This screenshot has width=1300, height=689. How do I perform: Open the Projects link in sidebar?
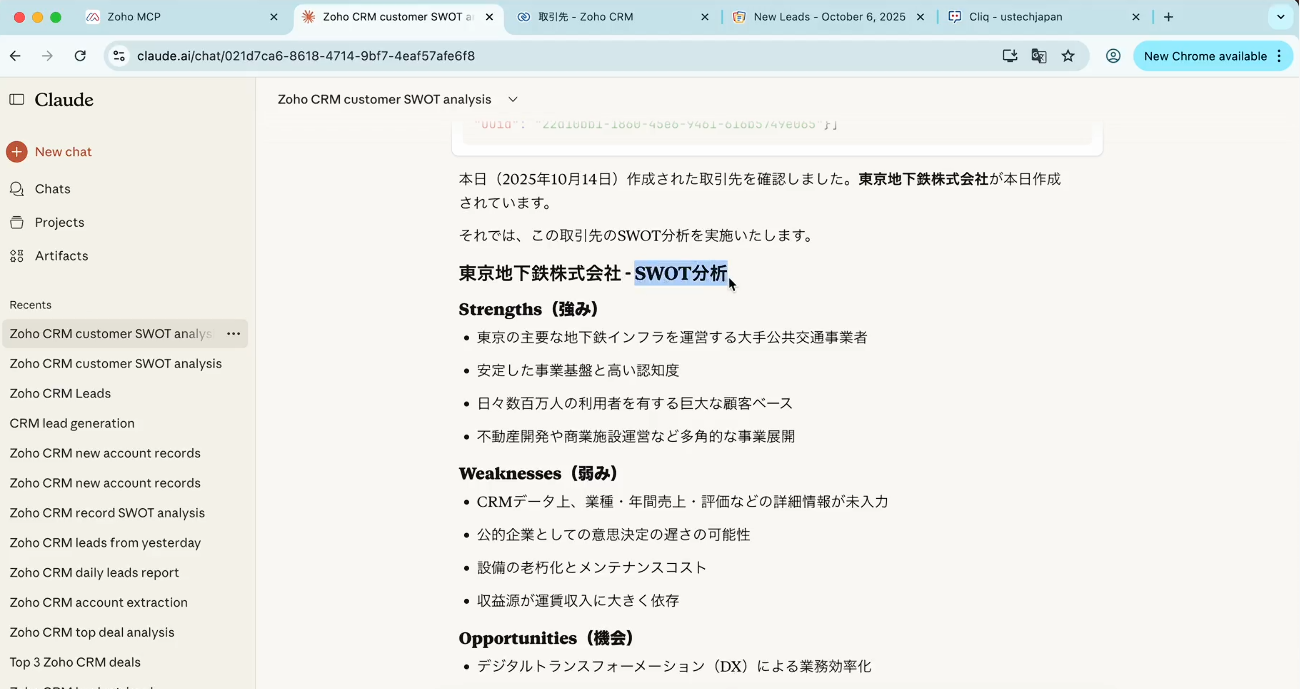point(59,222)
